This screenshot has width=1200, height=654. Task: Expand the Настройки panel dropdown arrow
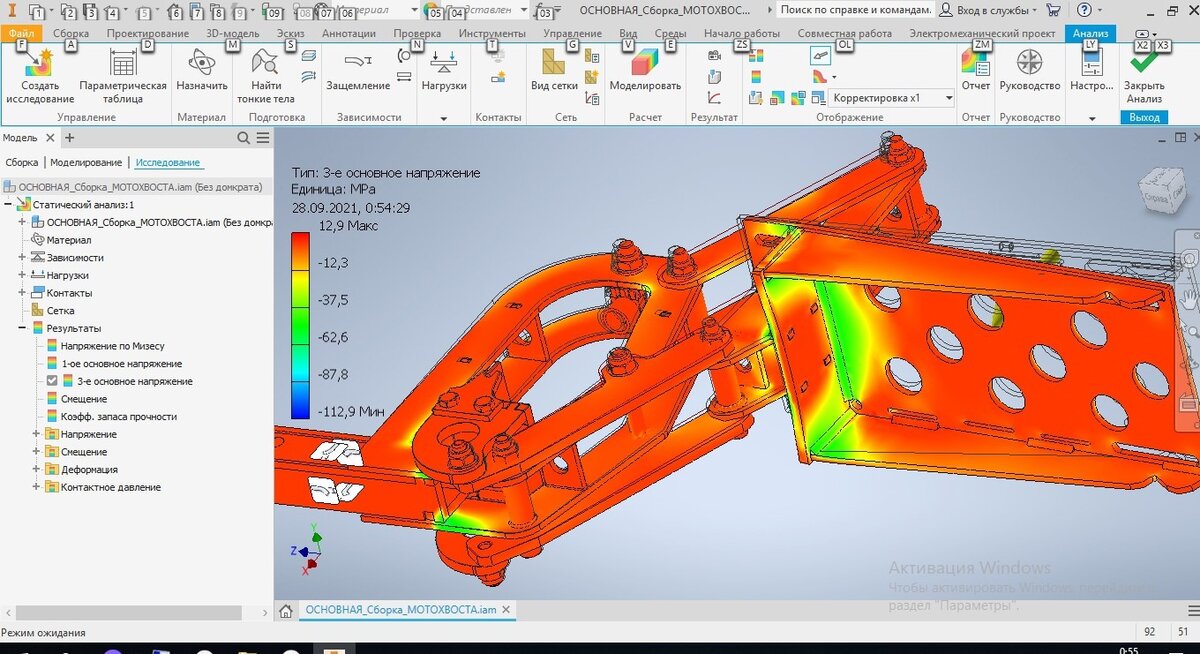pos(1091,118)
